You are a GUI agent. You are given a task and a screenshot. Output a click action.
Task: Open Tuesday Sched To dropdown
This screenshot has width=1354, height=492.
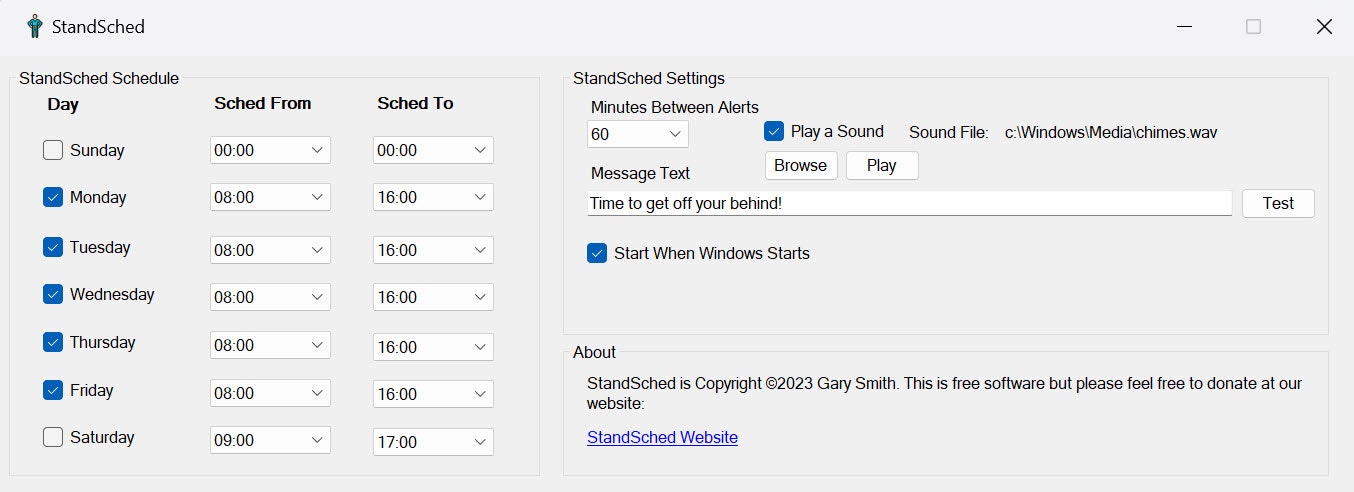433,250
